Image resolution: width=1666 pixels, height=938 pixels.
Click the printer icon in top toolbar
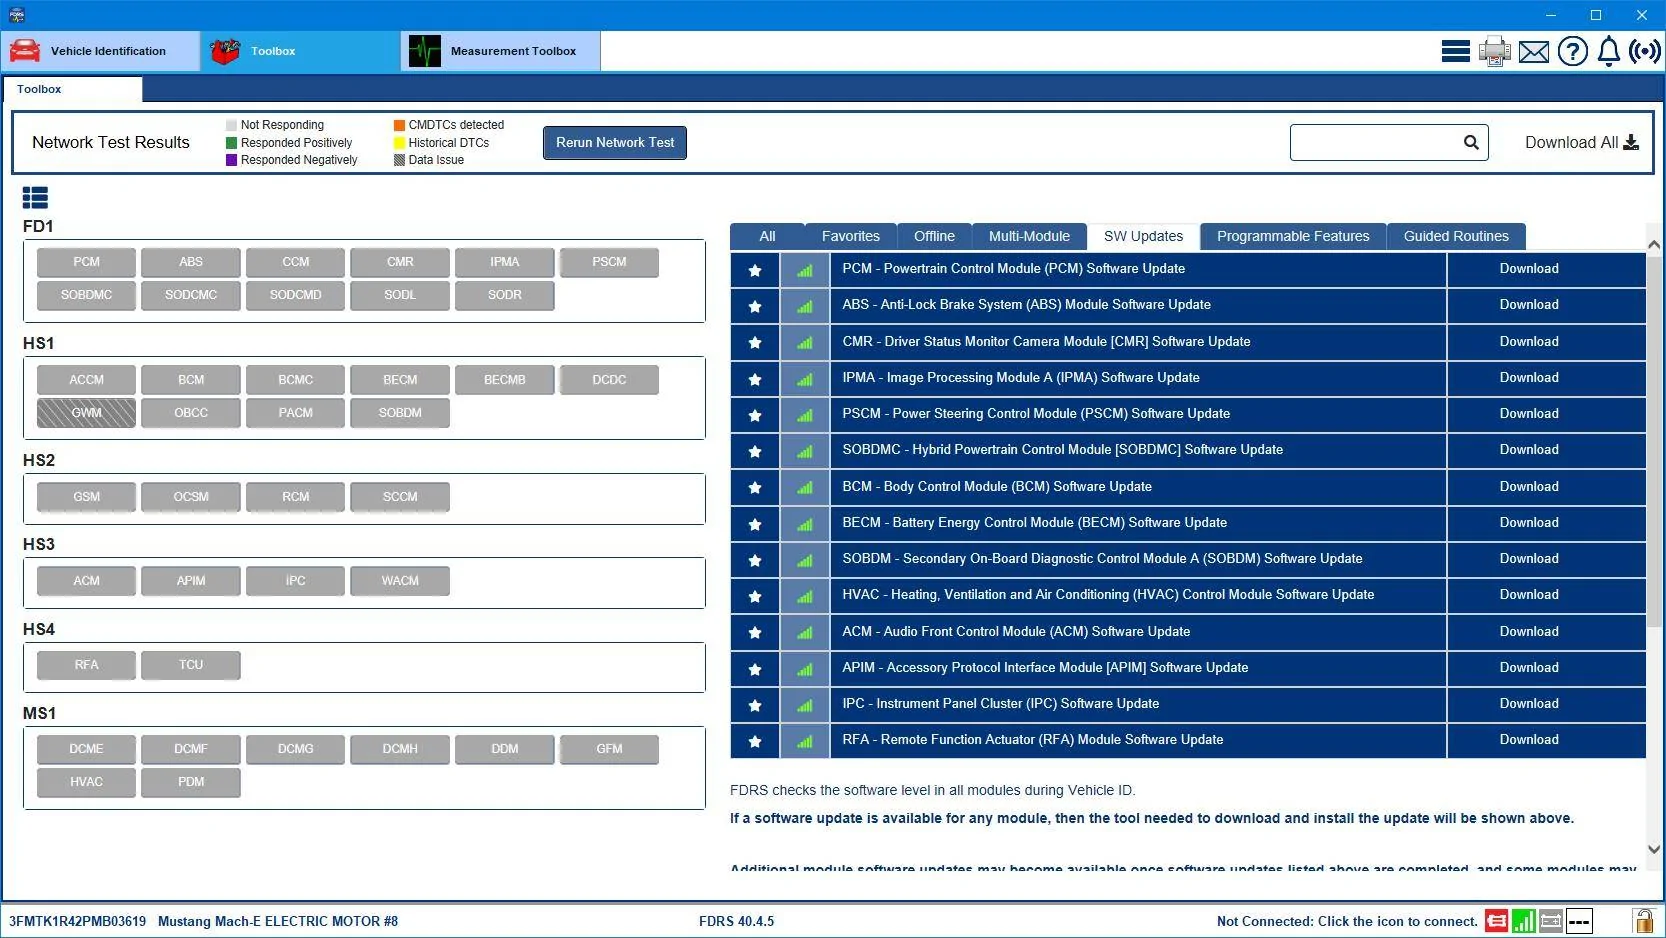(x=1495, y=51)
